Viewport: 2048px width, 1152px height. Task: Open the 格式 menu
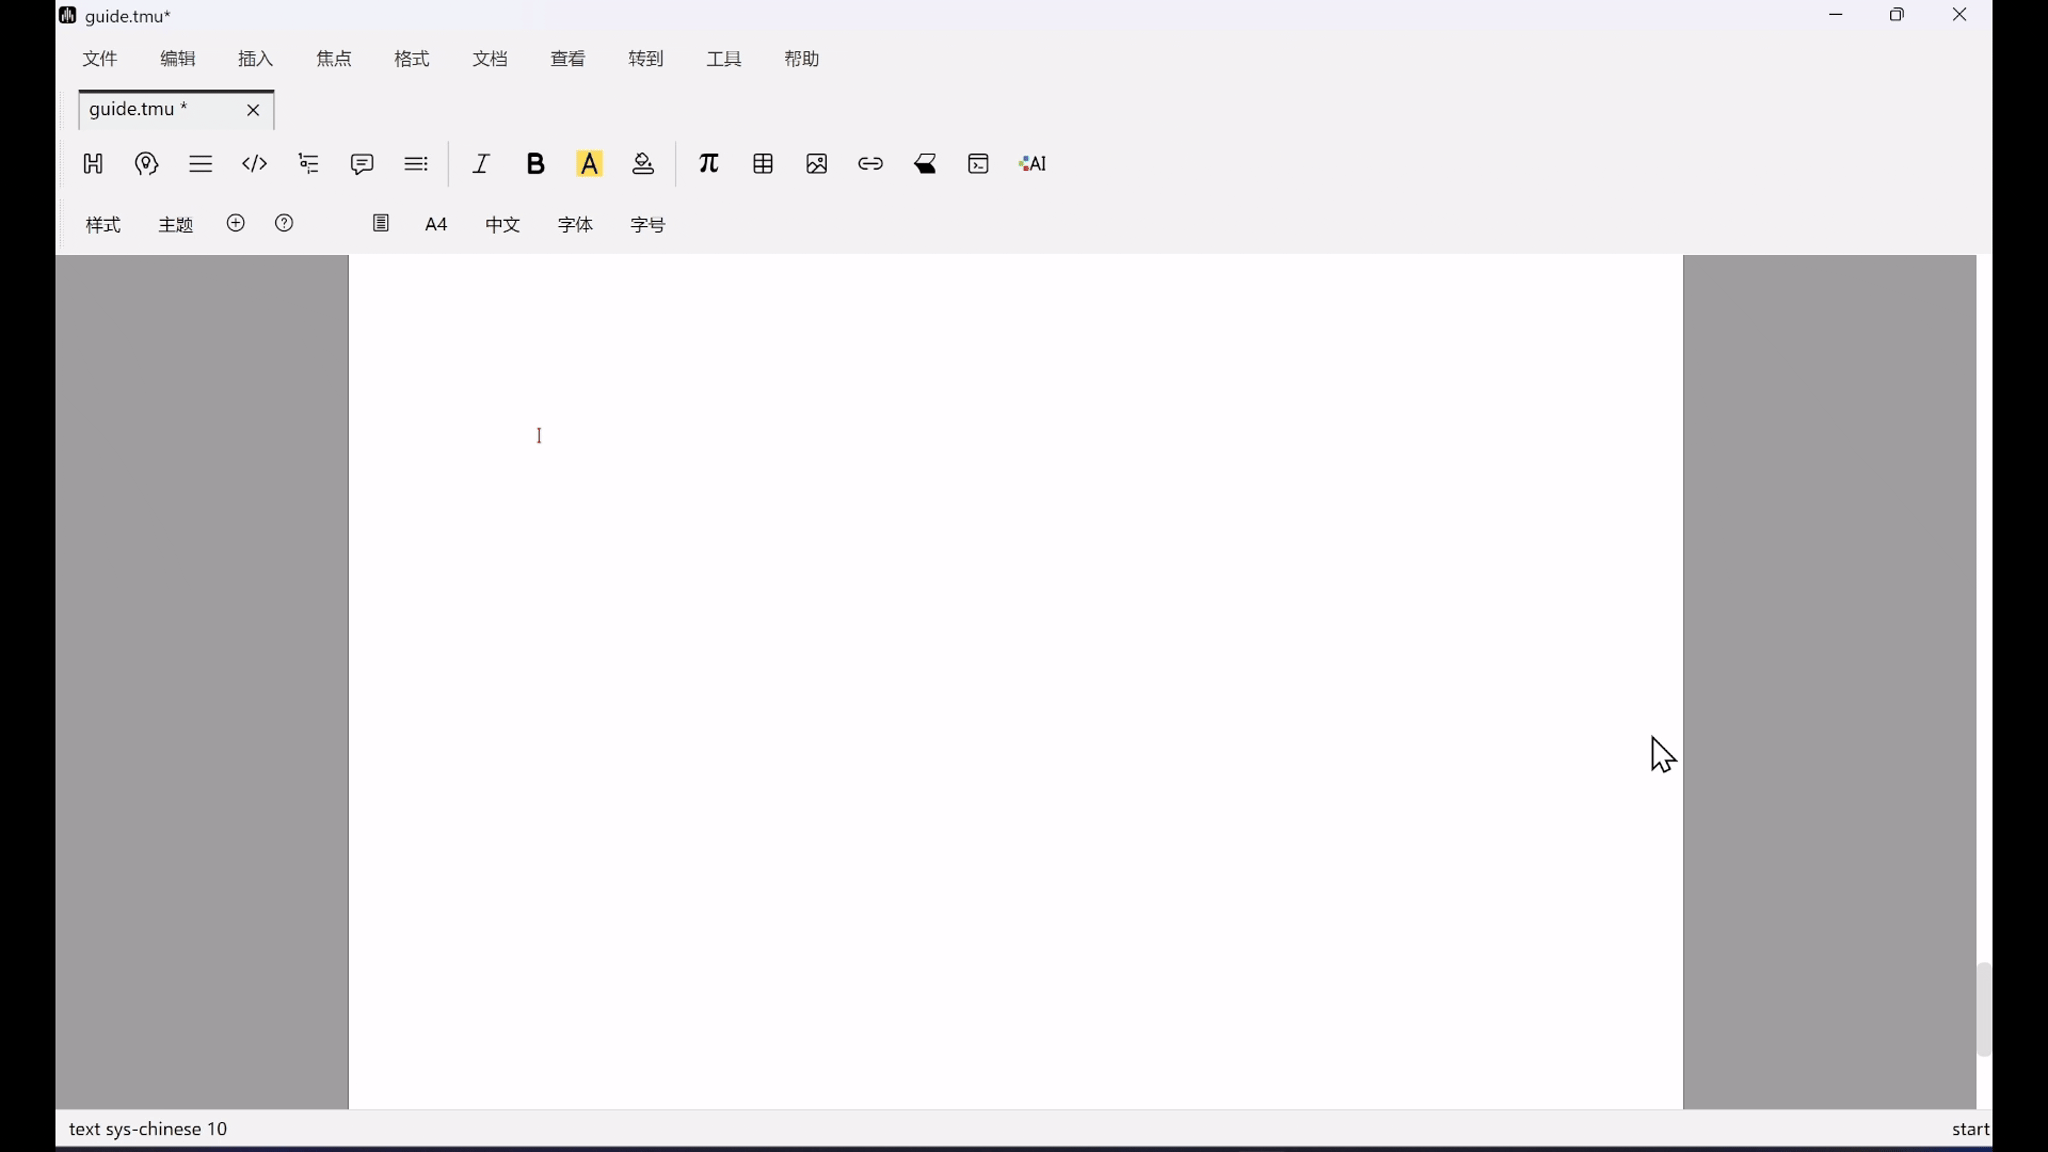point(411,59)
